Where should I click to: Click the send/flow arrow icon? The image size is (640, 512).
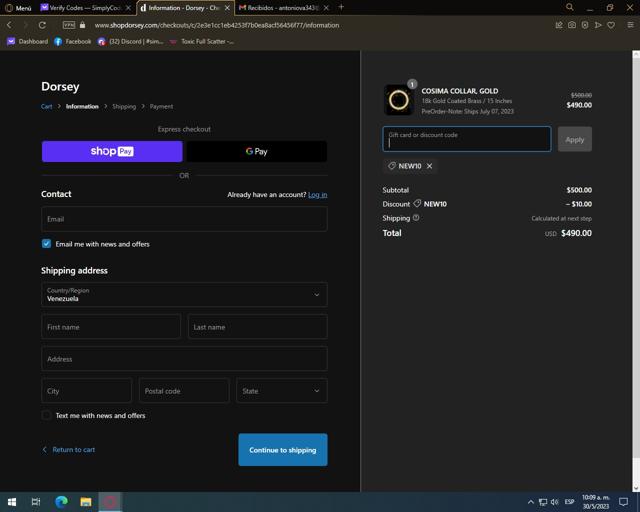[x=598, y=25]
